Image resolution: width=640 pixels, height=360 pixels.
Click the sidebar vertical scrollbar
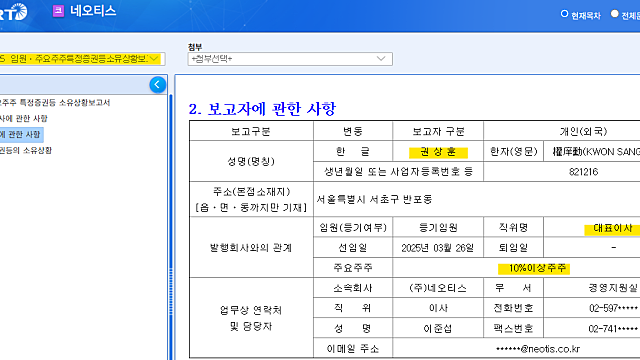click(171, 227)
